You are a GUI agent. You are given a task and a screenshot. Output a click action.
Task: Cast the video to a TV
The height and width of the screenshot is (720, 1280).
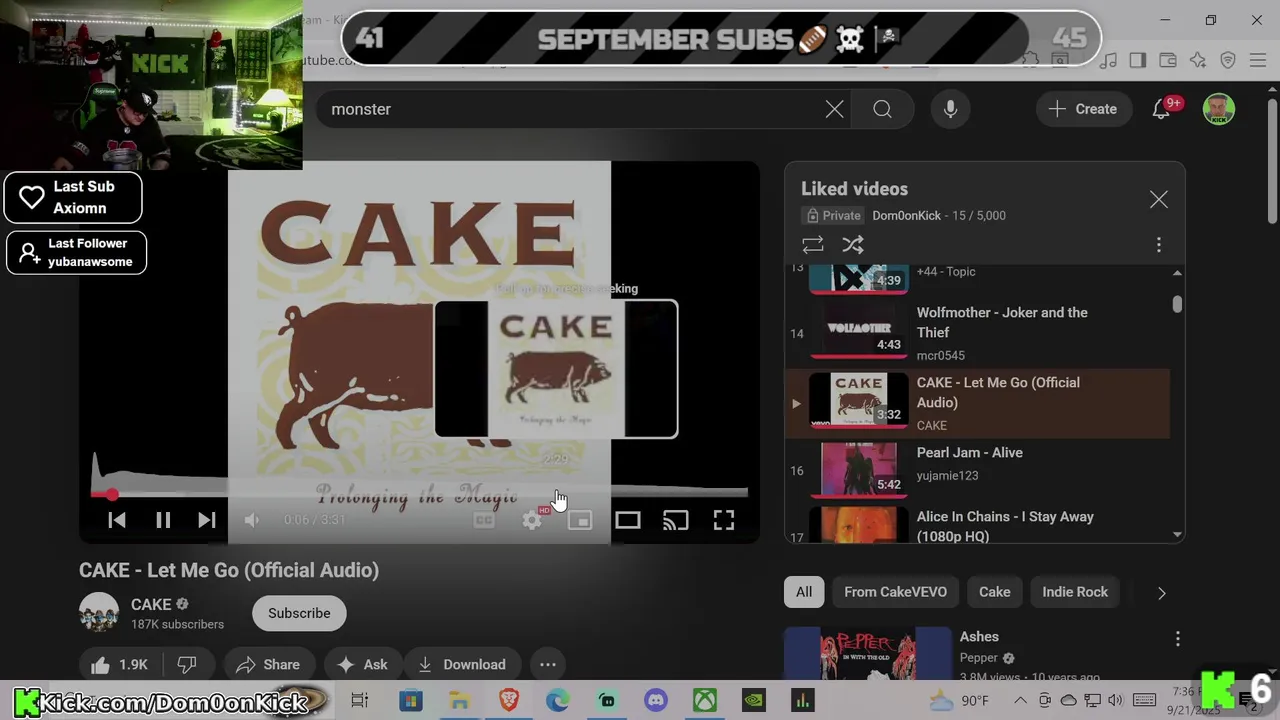(x=676, y=520)
